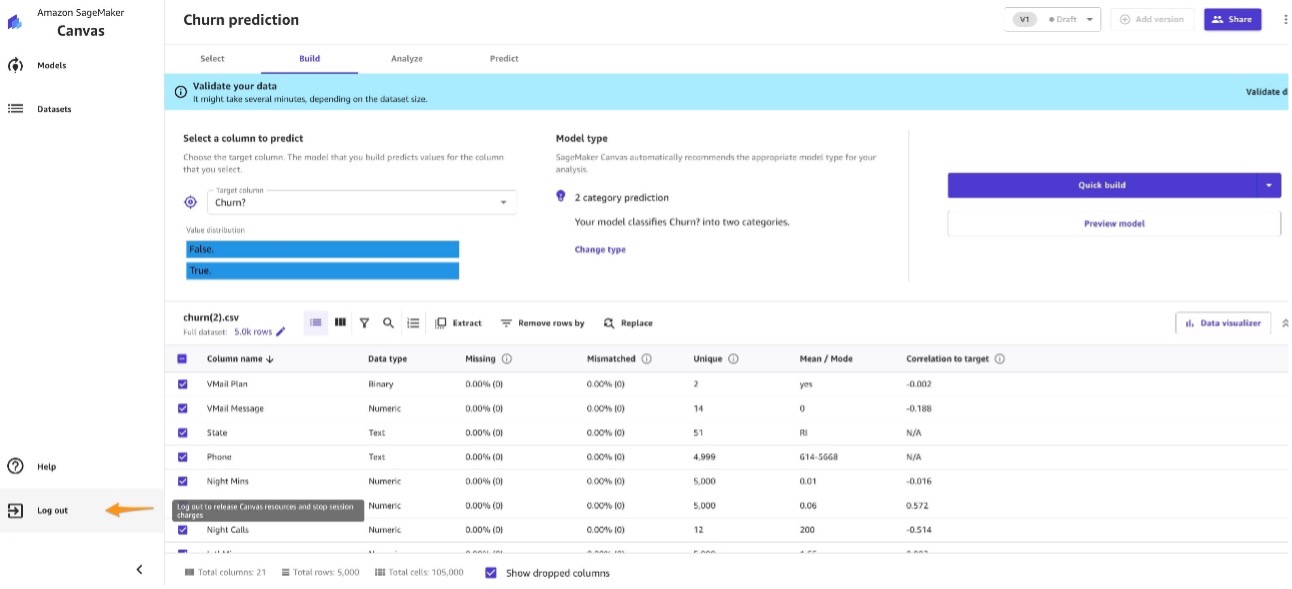Show info about Unique column
Viewport: 1292px width, 589px height.
(x=733, y=359)
